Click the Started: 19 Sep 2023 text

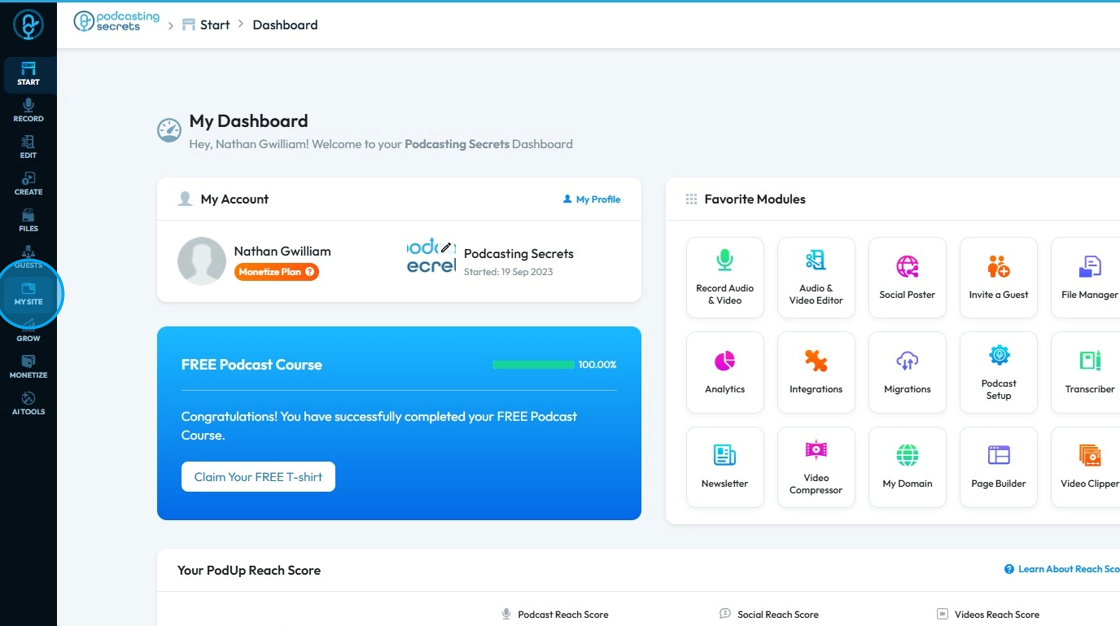[x=508, y=272]
